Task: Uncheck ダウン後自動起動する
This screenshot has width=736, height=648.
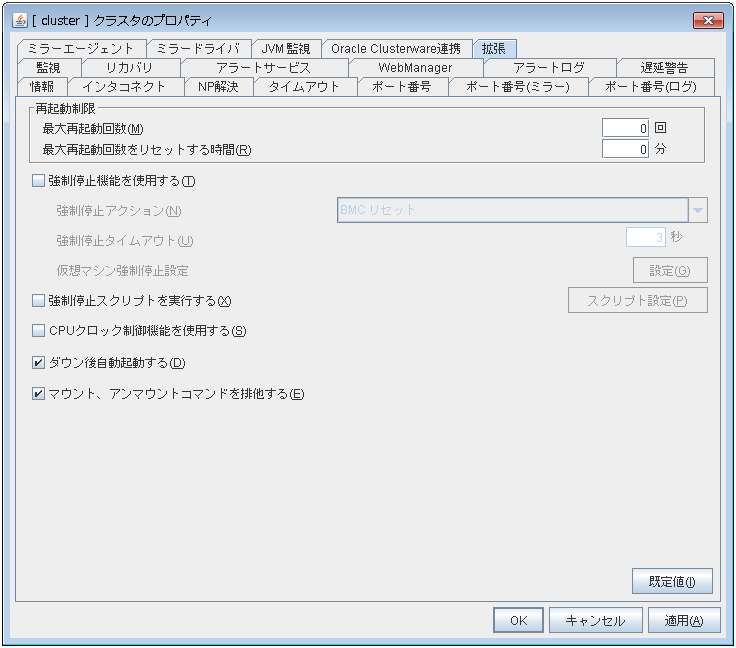Action: (x=39, y=362)
